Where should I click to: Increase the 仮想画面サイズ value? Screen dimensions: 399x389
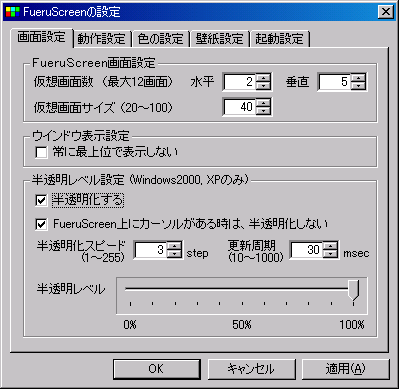[263, 103]
